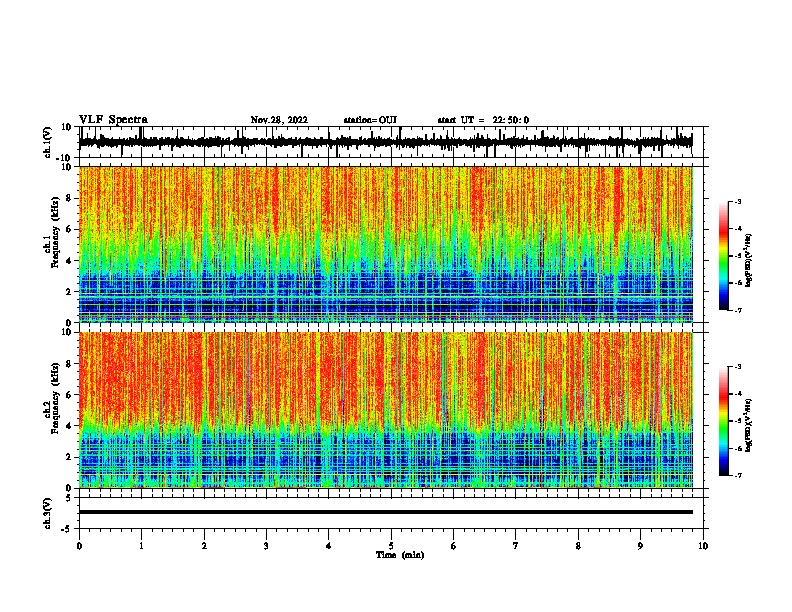
Task: Click the "-7" tick on ch.2 color bar
Action: 738,475
